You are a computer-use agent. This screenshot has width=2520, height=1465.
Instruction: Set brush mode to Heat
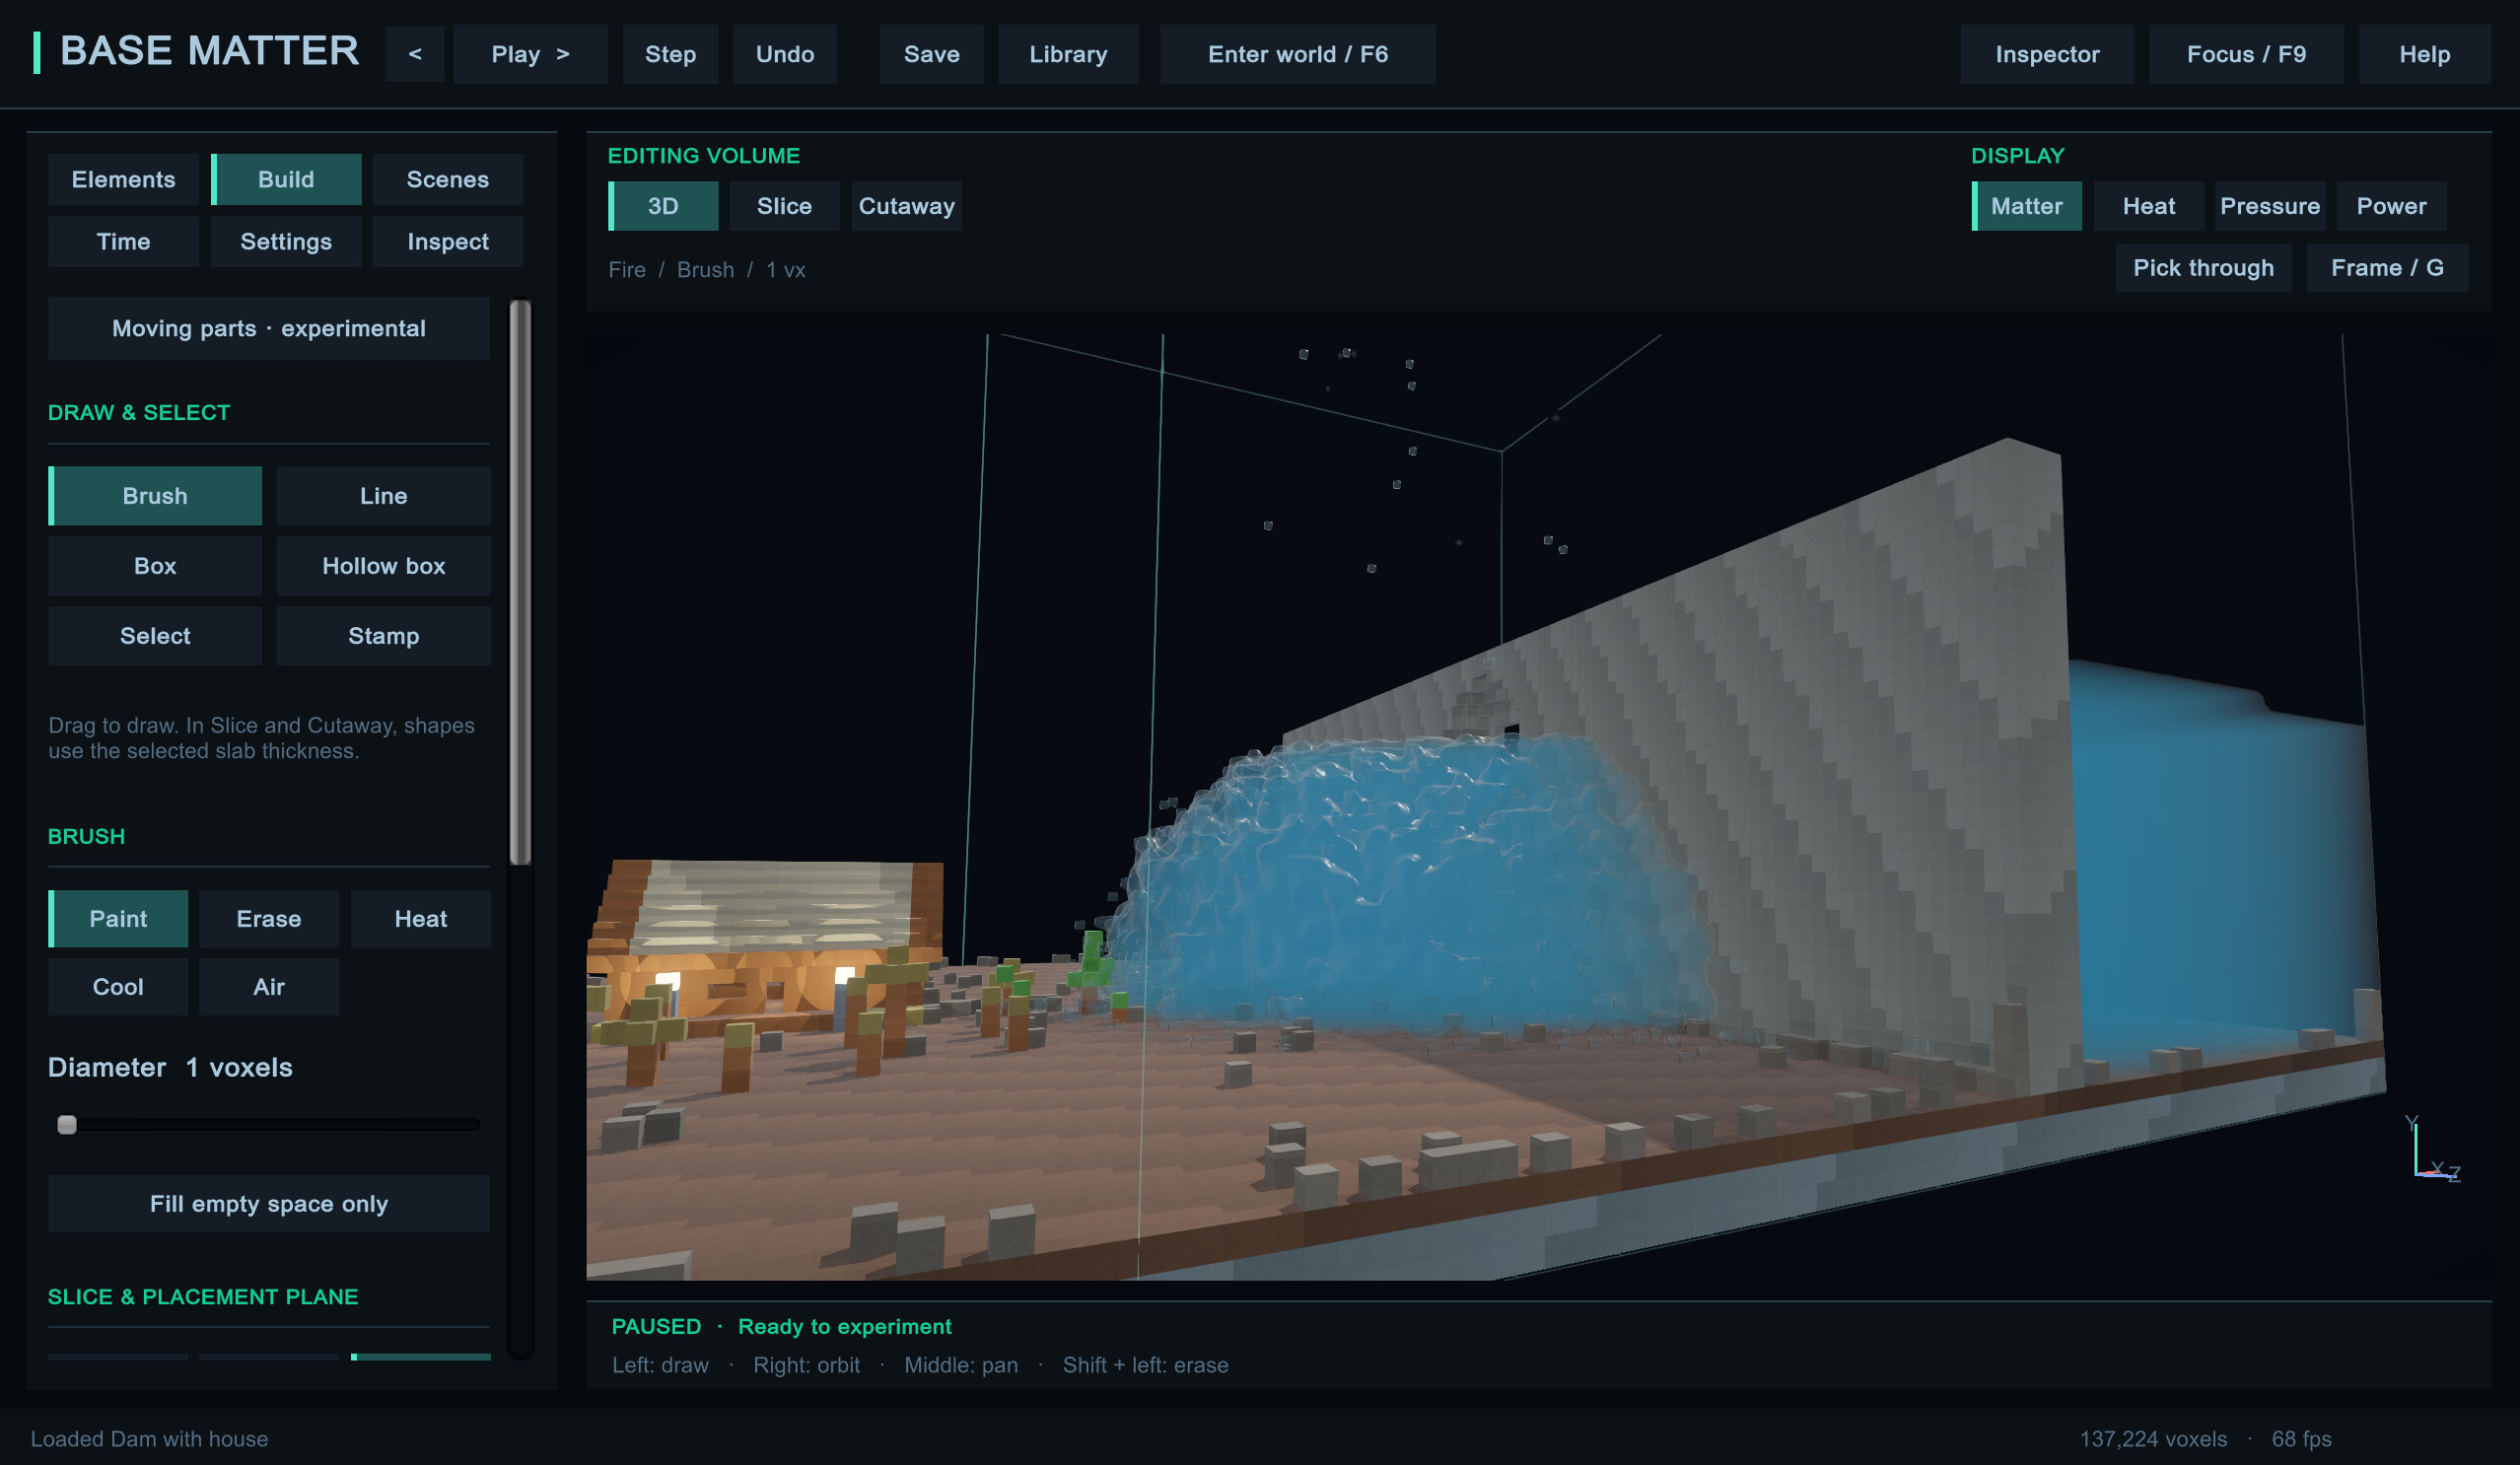420,918
